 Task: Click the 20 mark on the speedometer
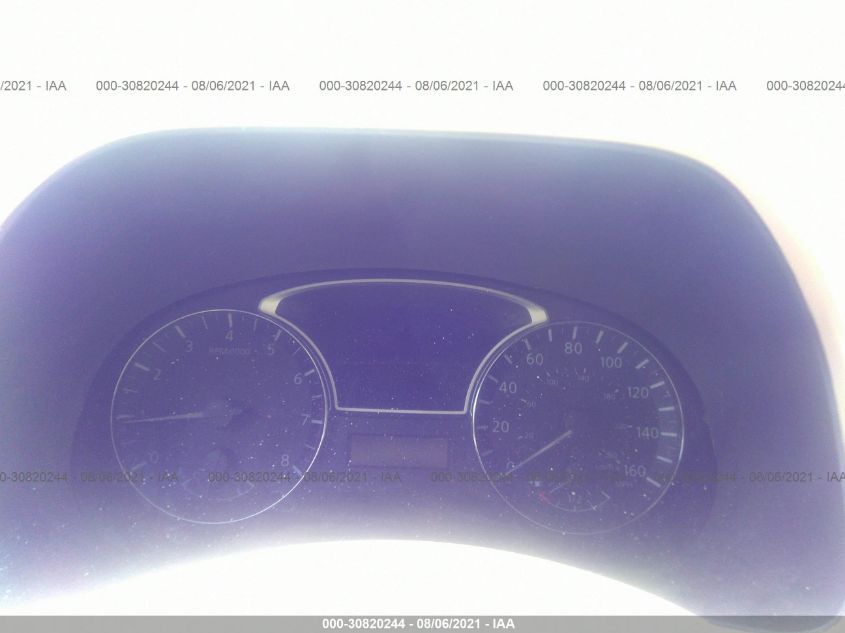pos(501,427)
